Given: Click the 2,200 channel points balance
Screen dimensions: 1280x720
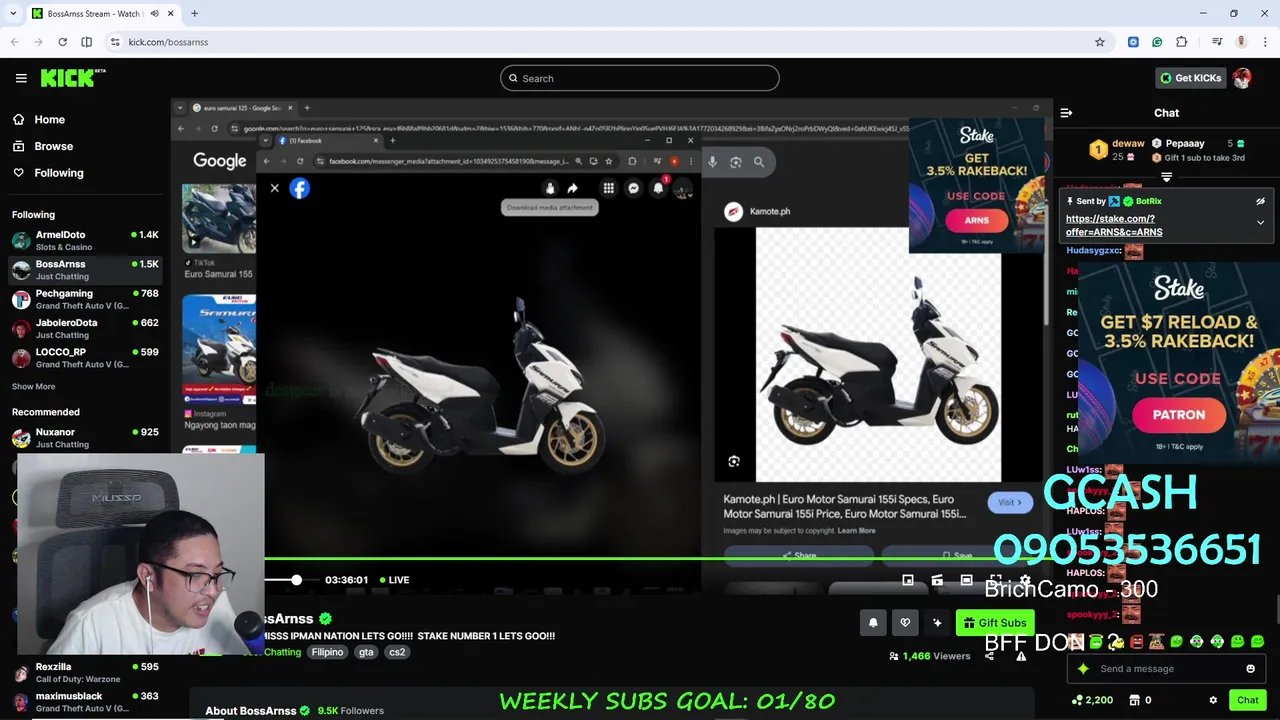Looking at the screenshot, I should 1092,700.
